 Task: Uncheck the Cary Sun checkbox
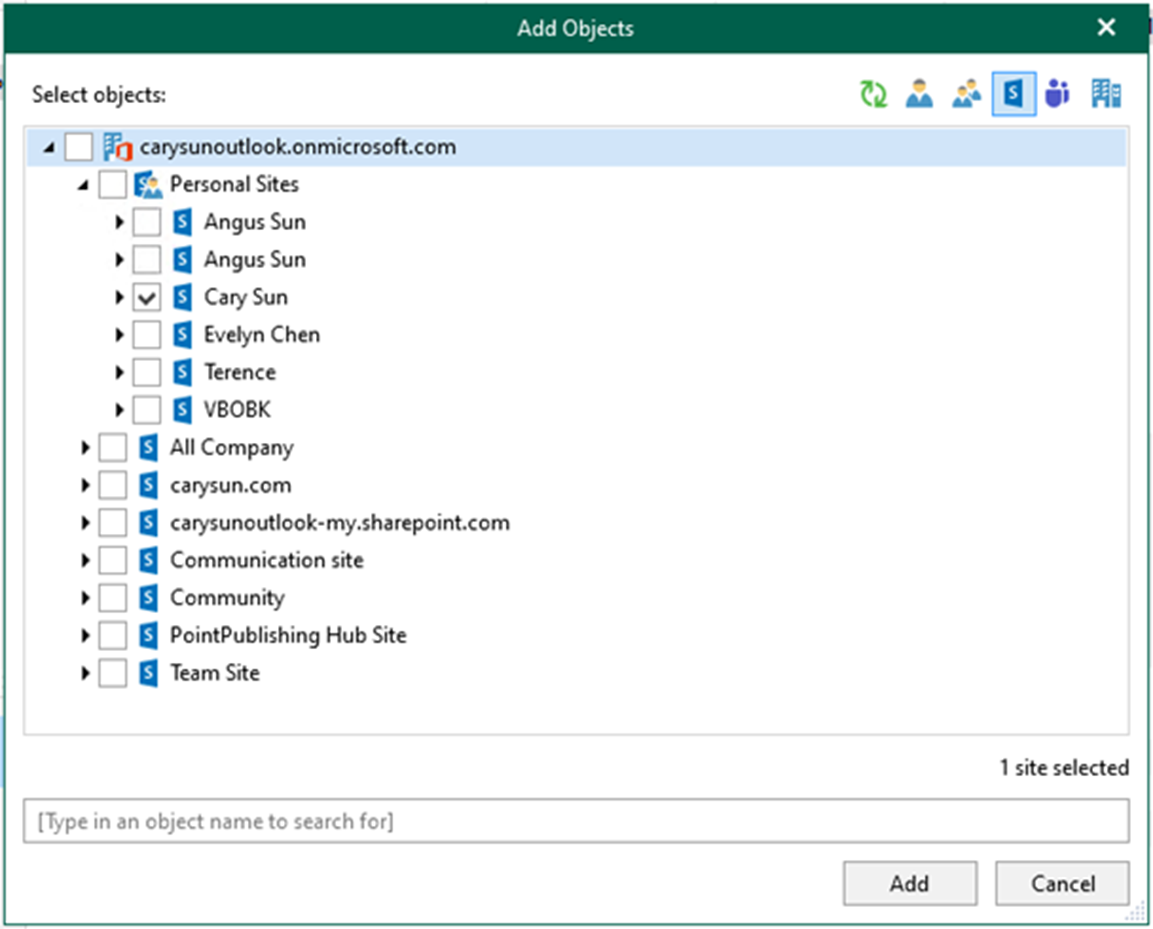pos(147,297)
